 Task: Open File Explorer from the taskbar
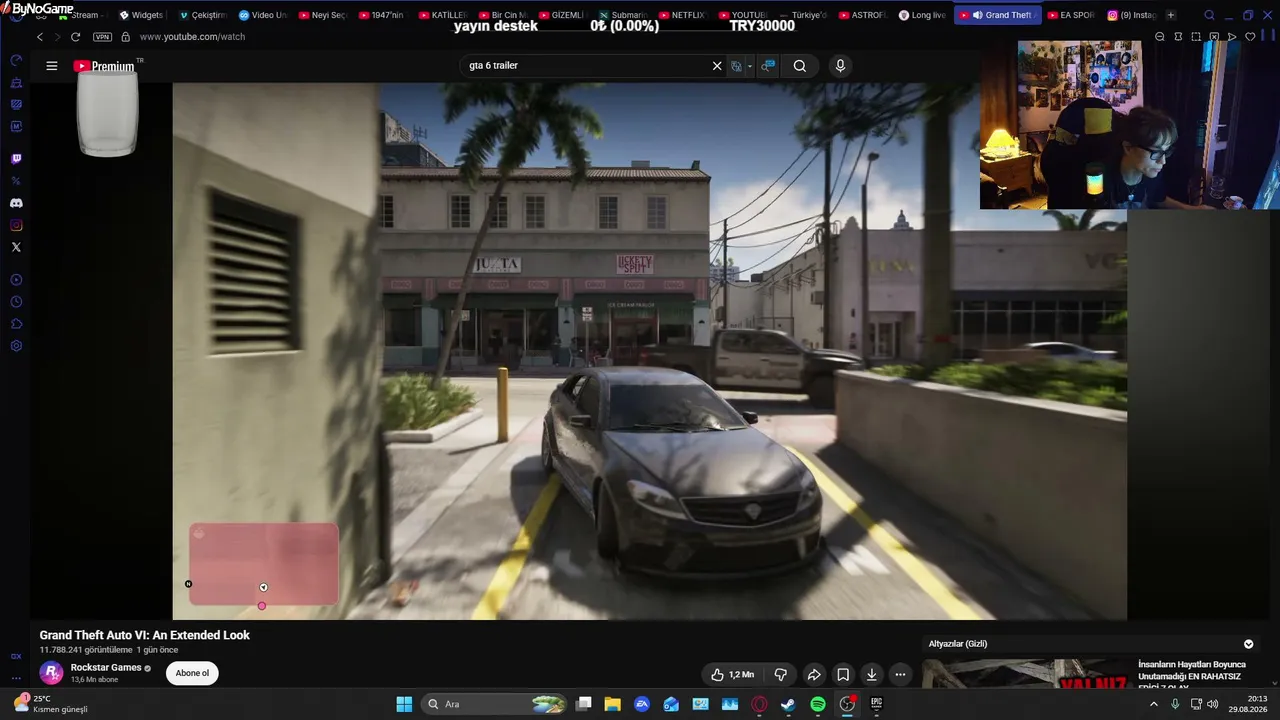point(613,704)
